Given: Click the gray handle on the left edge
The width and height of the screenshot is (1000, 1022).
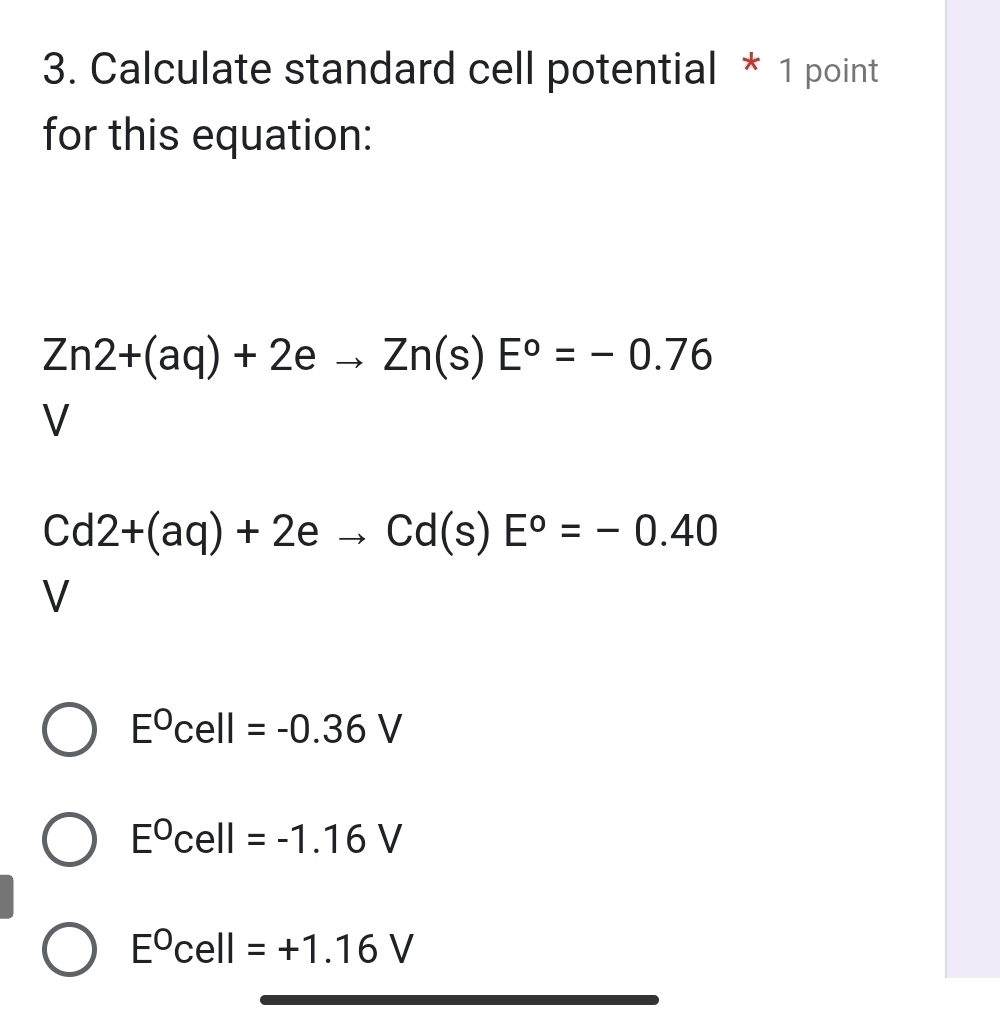Looking at the screenshot, I should pos(6,896).
